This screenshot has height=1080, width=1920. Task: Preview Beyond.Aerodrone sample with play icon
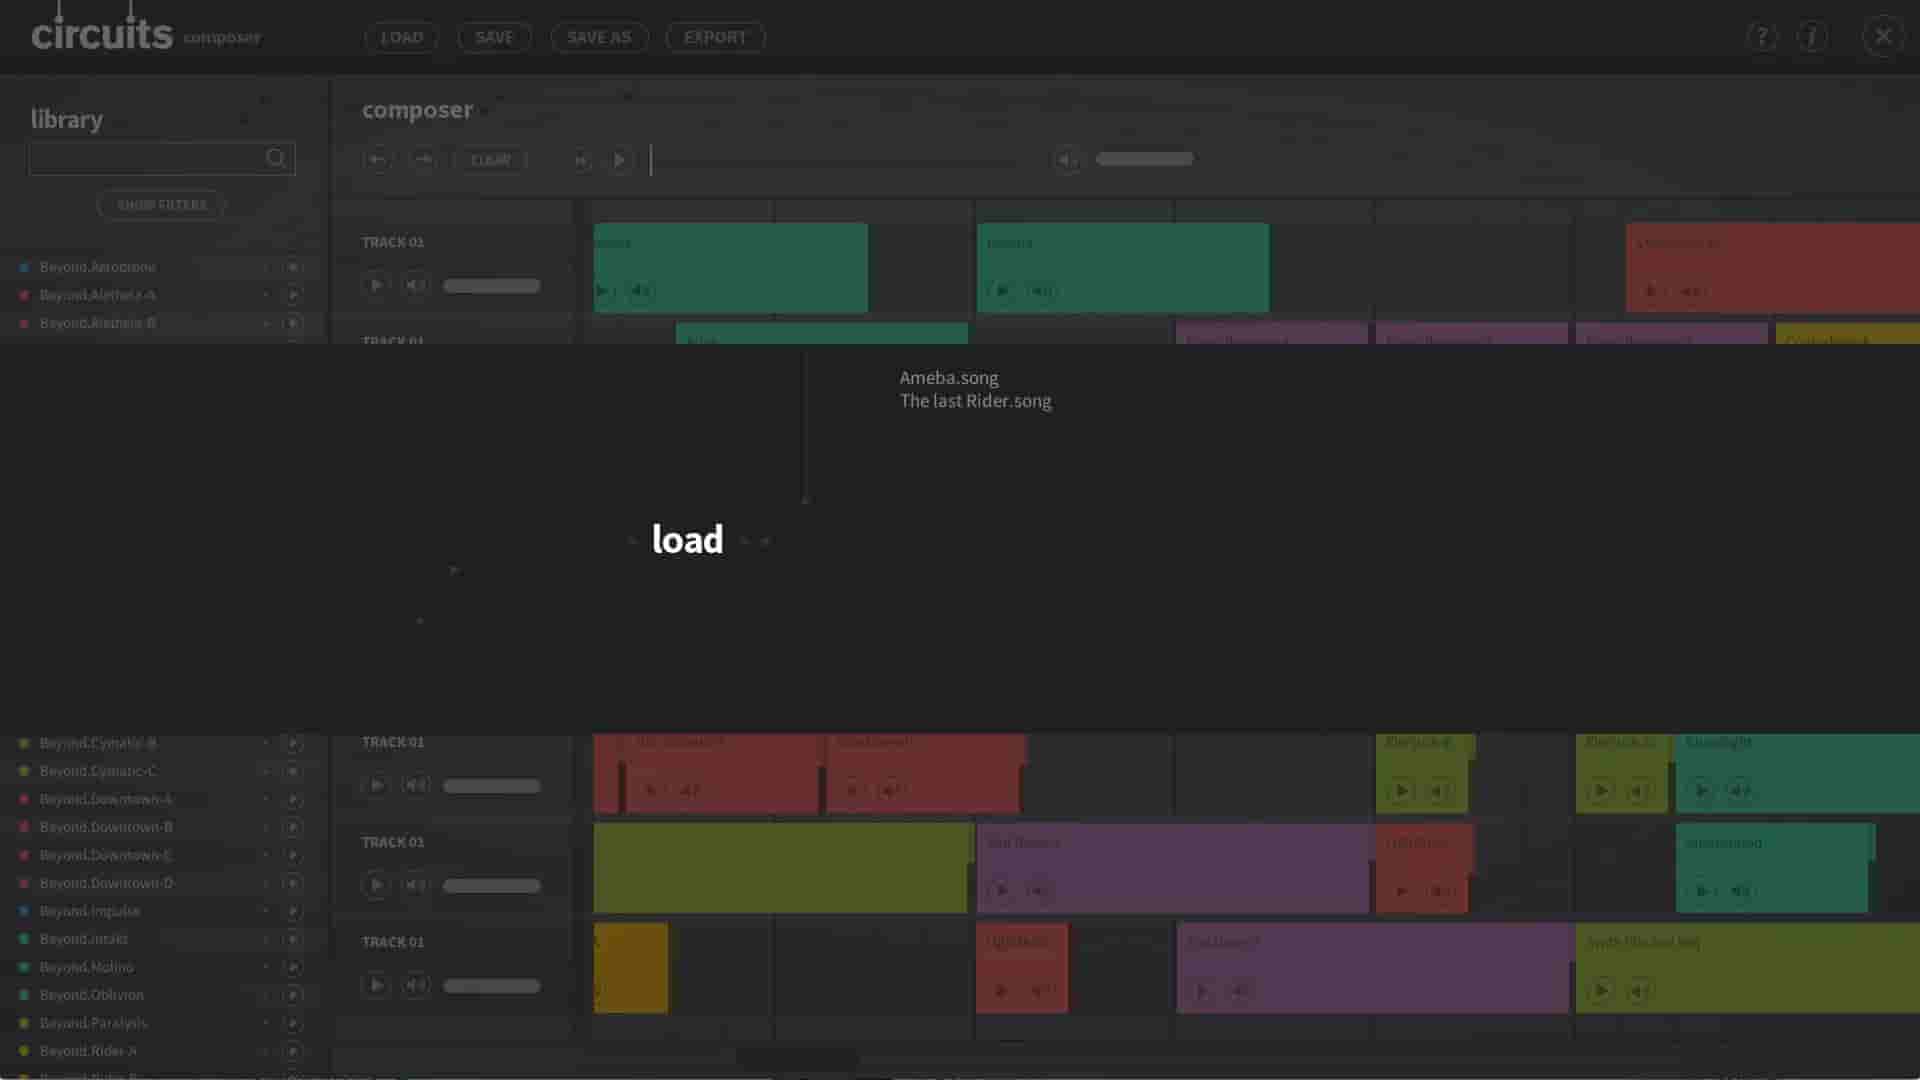(293, 267)
